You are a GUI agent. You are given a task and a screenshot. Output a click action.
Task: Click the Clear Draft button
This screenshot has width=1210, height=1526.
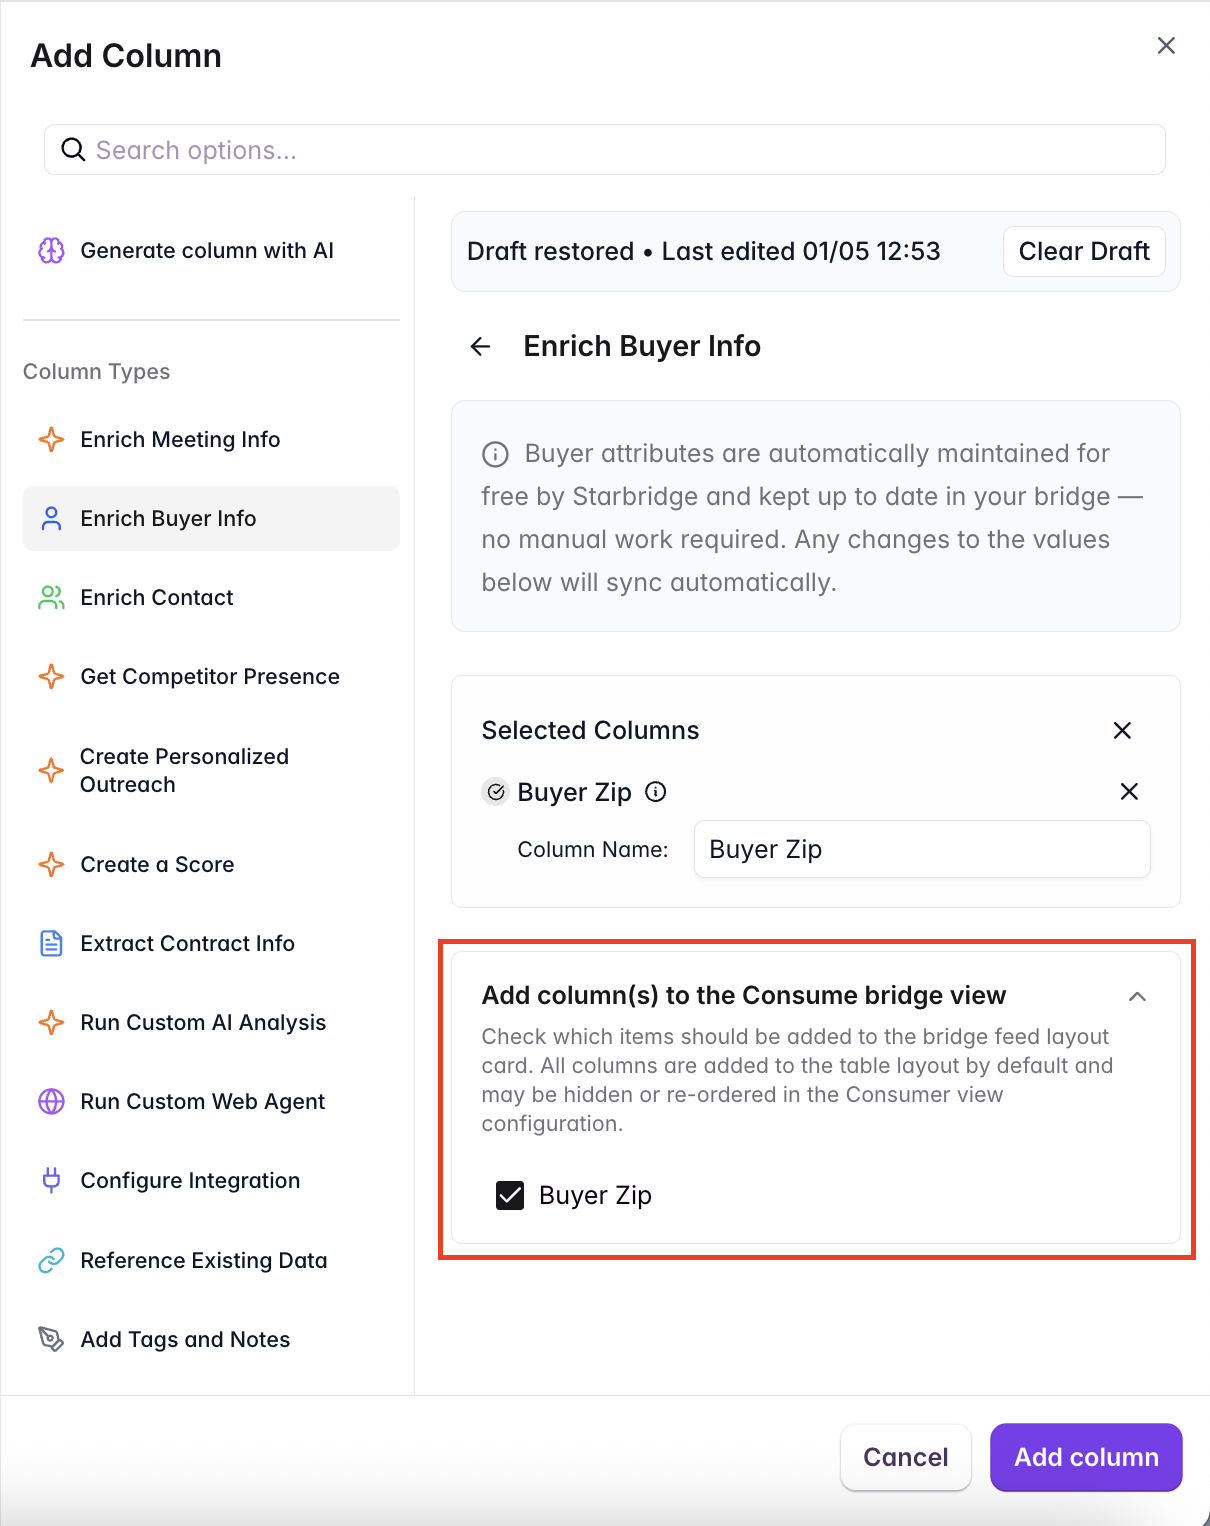tap(1084, 251)
